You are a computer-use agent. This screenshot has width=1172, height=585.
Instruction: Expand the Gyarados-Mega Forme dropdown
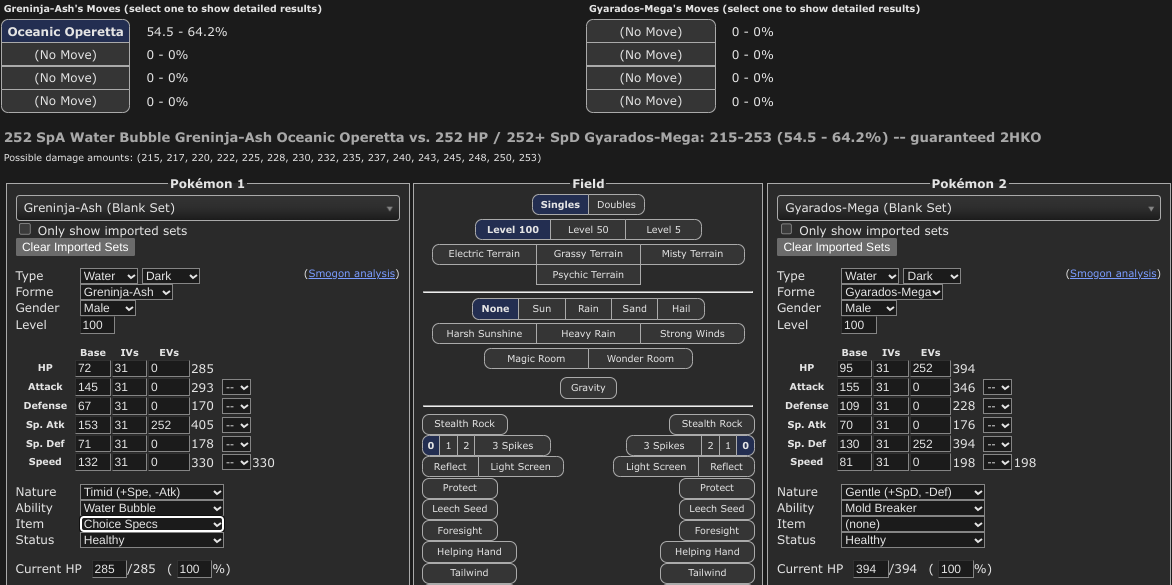click(x=892, y=292)
